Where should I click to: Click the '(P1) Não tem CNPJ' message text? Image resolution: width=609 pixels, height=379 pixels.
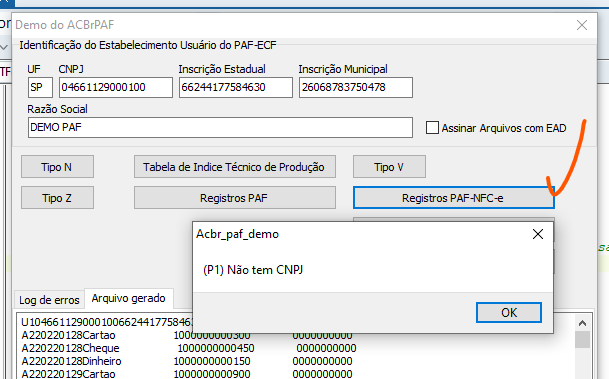point(253,270)
